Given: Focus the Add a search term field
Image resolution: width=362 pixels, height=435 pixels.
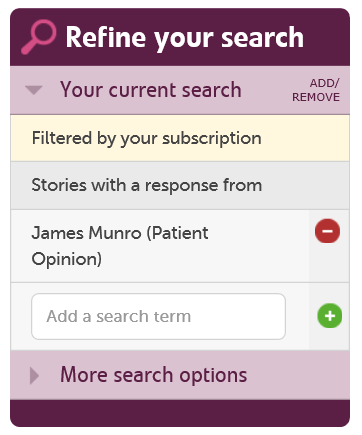Looking at the screenshot, I should pos(158,316).
